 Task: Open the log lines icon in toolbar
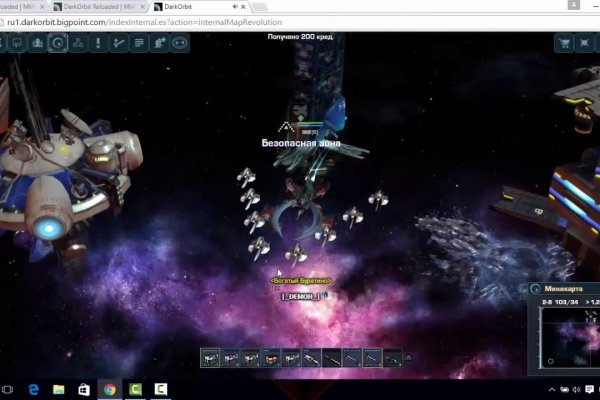point(139,43)
